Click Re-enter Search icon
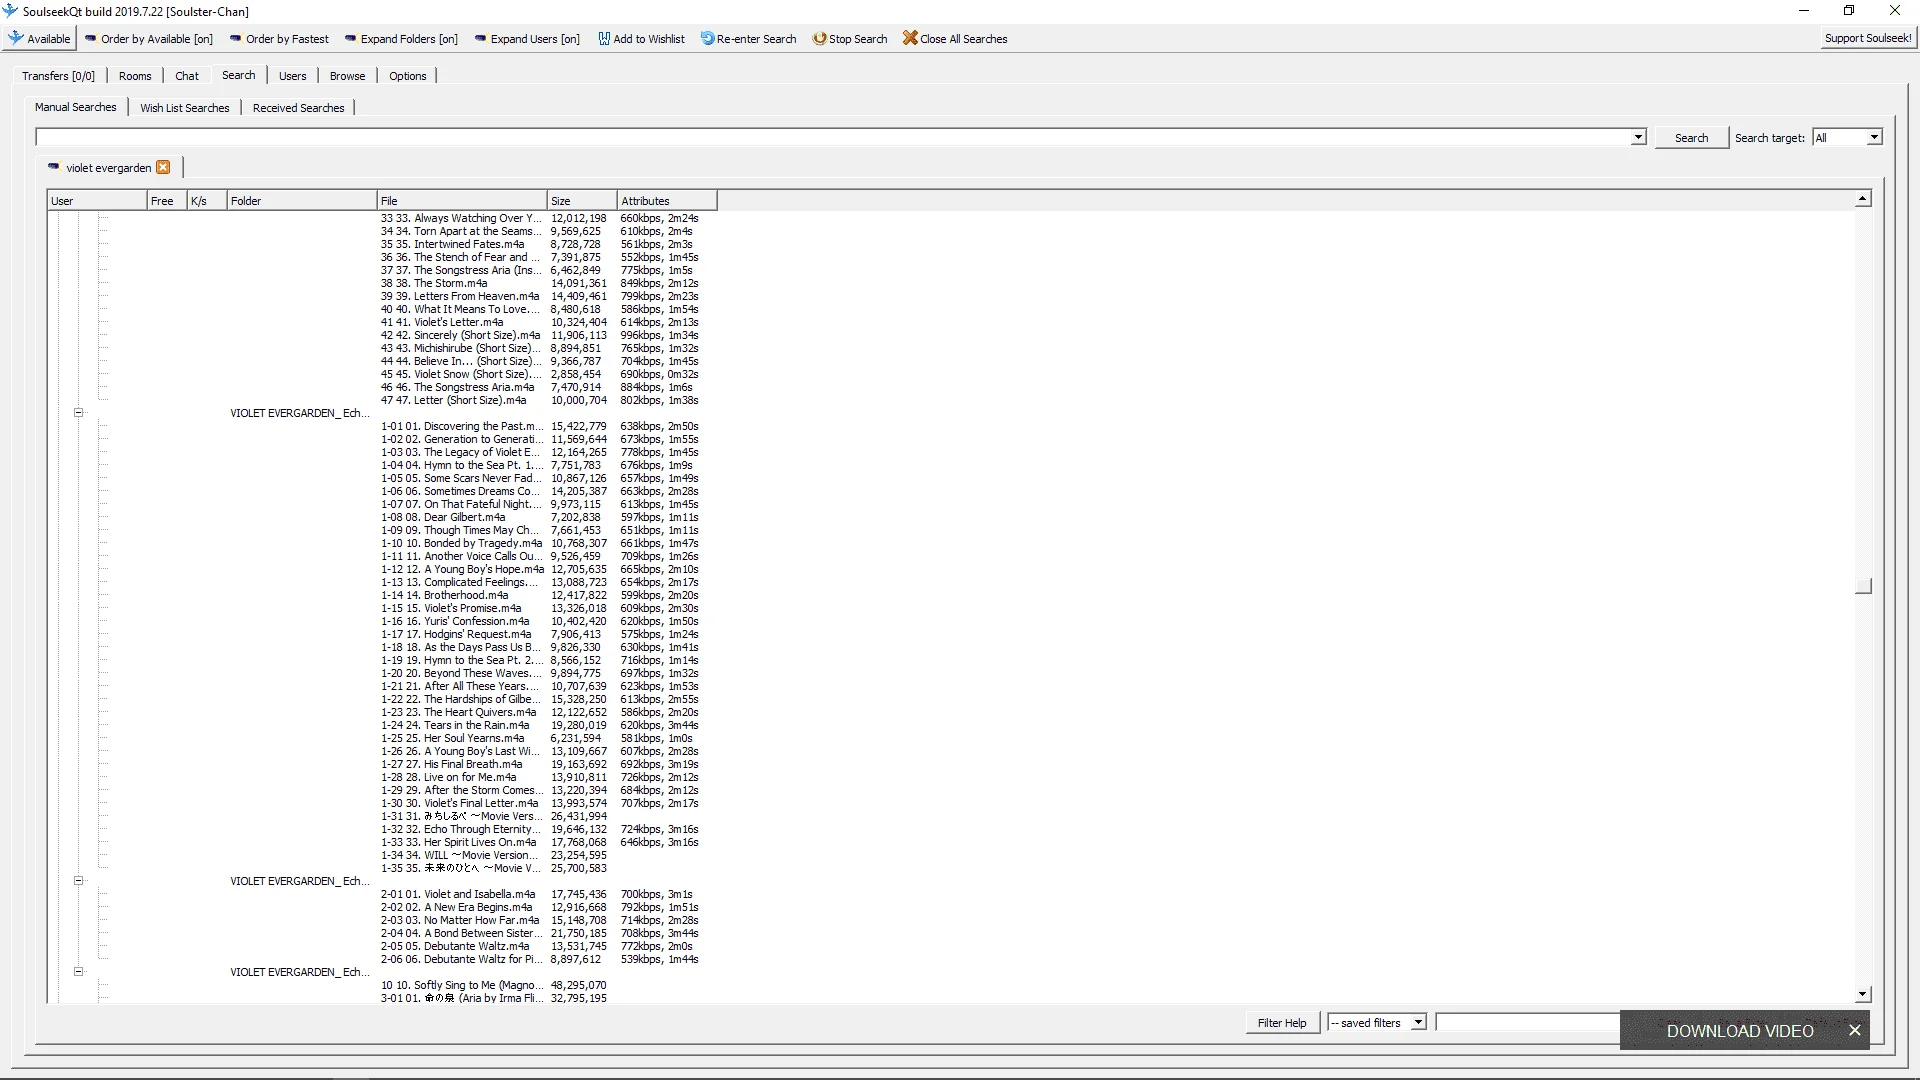Screen dimensions: 1920x1080 click(708, 39)
